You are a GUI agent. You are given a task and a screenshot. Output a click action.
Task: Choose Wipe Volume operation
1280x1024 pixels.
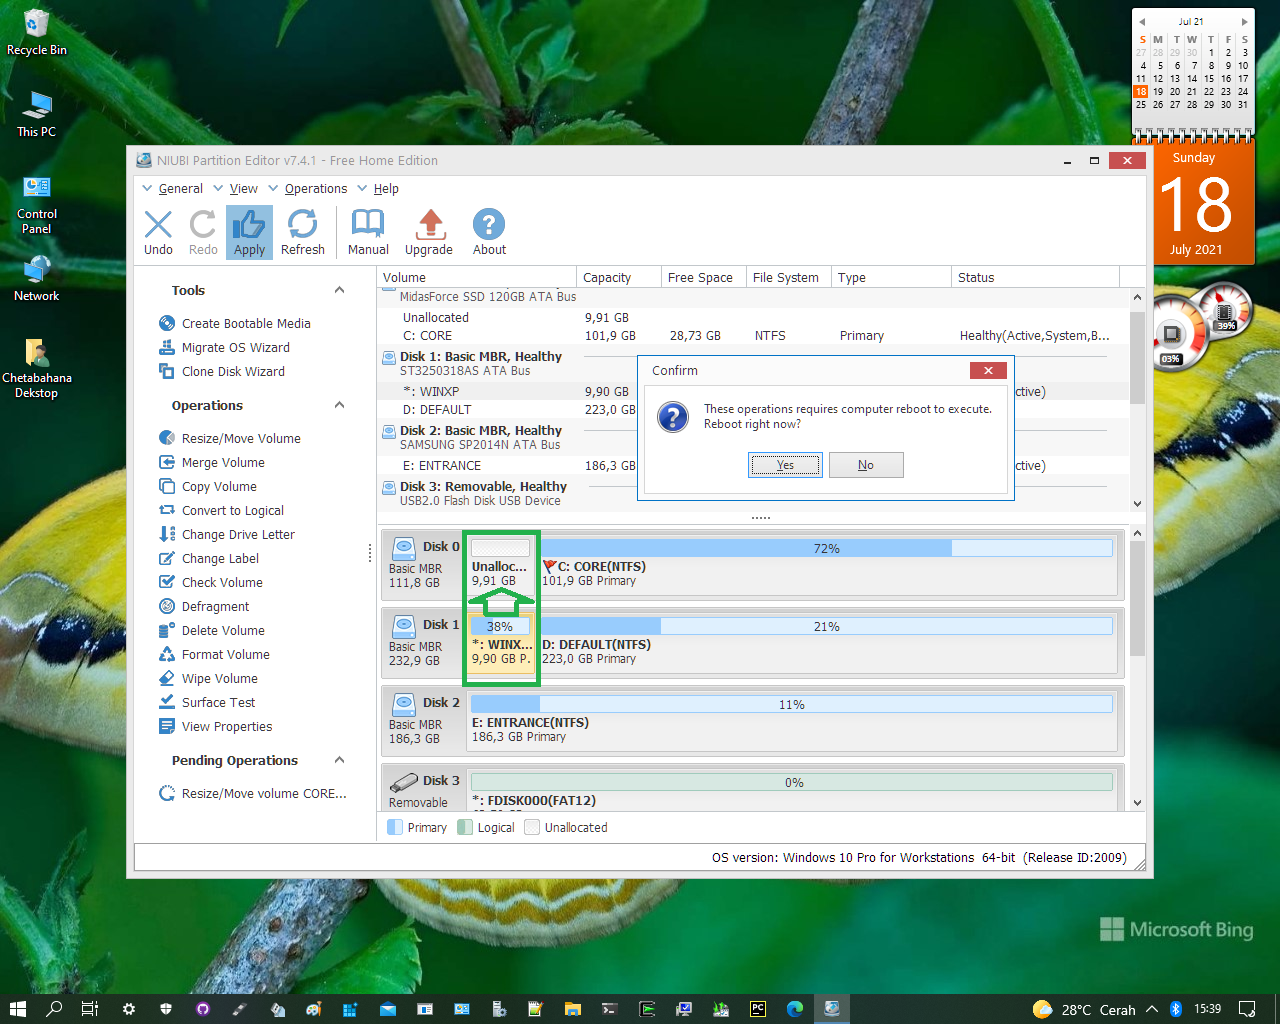tap(208, 678)
